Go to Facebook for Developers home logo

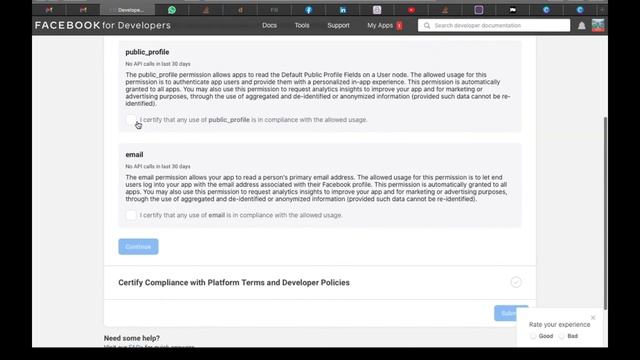pyautogui.click(x=102, y=25)
